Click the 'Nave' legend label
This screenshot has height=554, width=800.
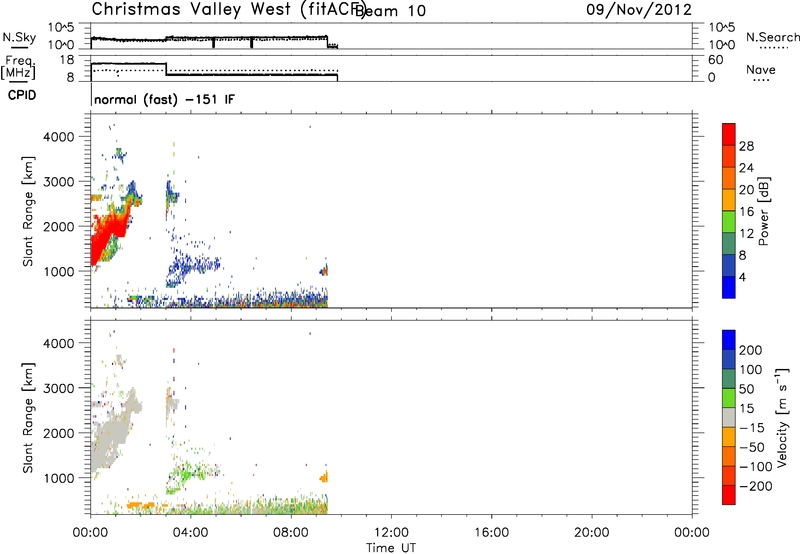pyautogui.click(x=761, y=69)
